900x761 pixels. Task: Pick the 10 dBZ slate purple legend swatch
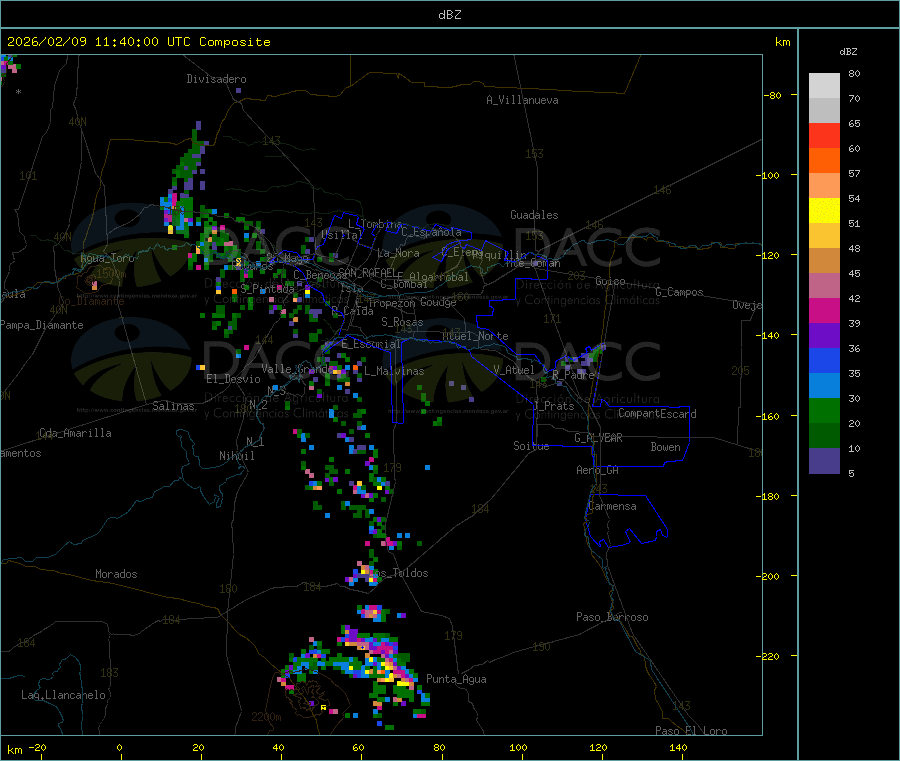click(824, 461)
